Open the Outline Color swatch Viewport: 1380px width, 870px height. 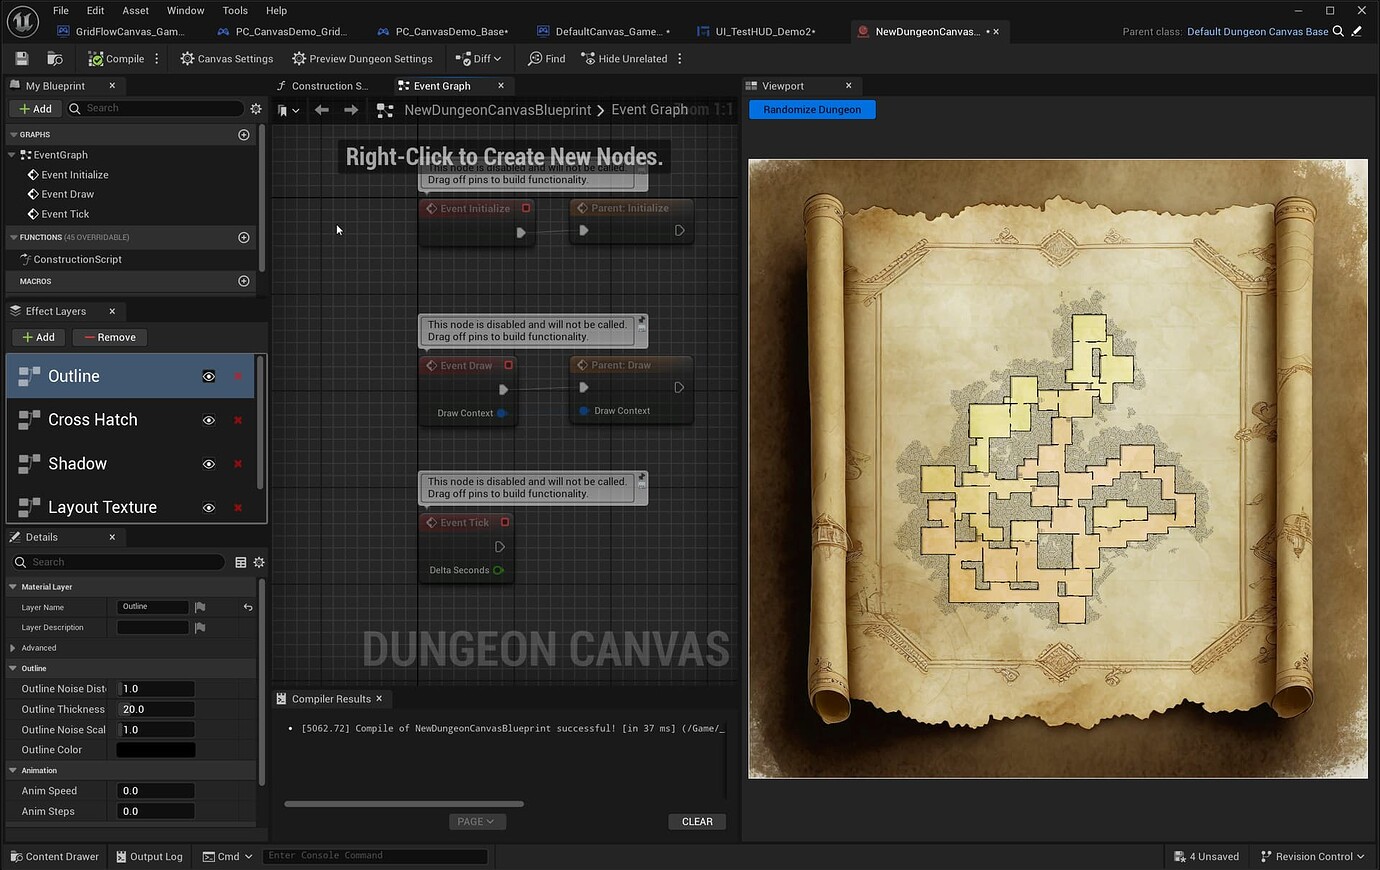pyautogui.click(x=155, y=749)
